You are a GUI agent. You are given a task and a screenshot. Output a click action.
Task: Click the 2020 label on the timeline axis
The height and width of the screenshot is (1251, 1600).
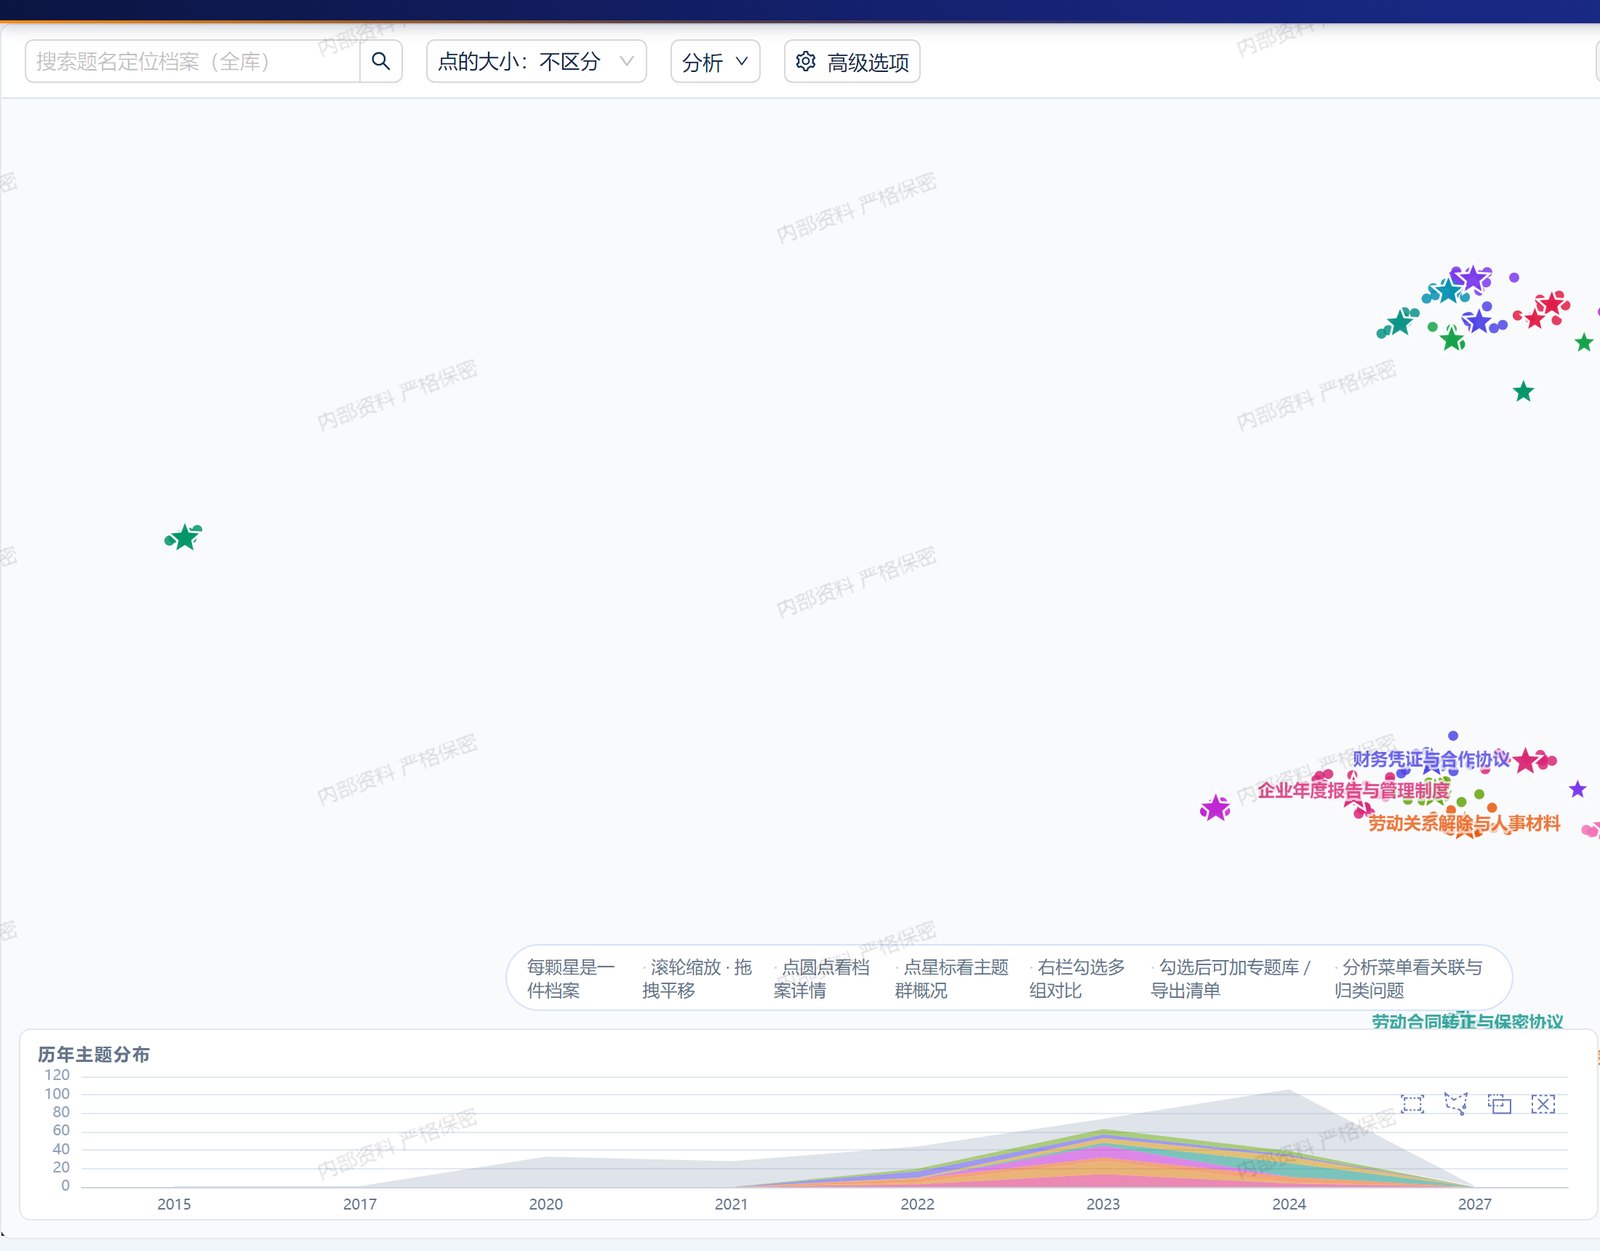(x=546, y=1204)
